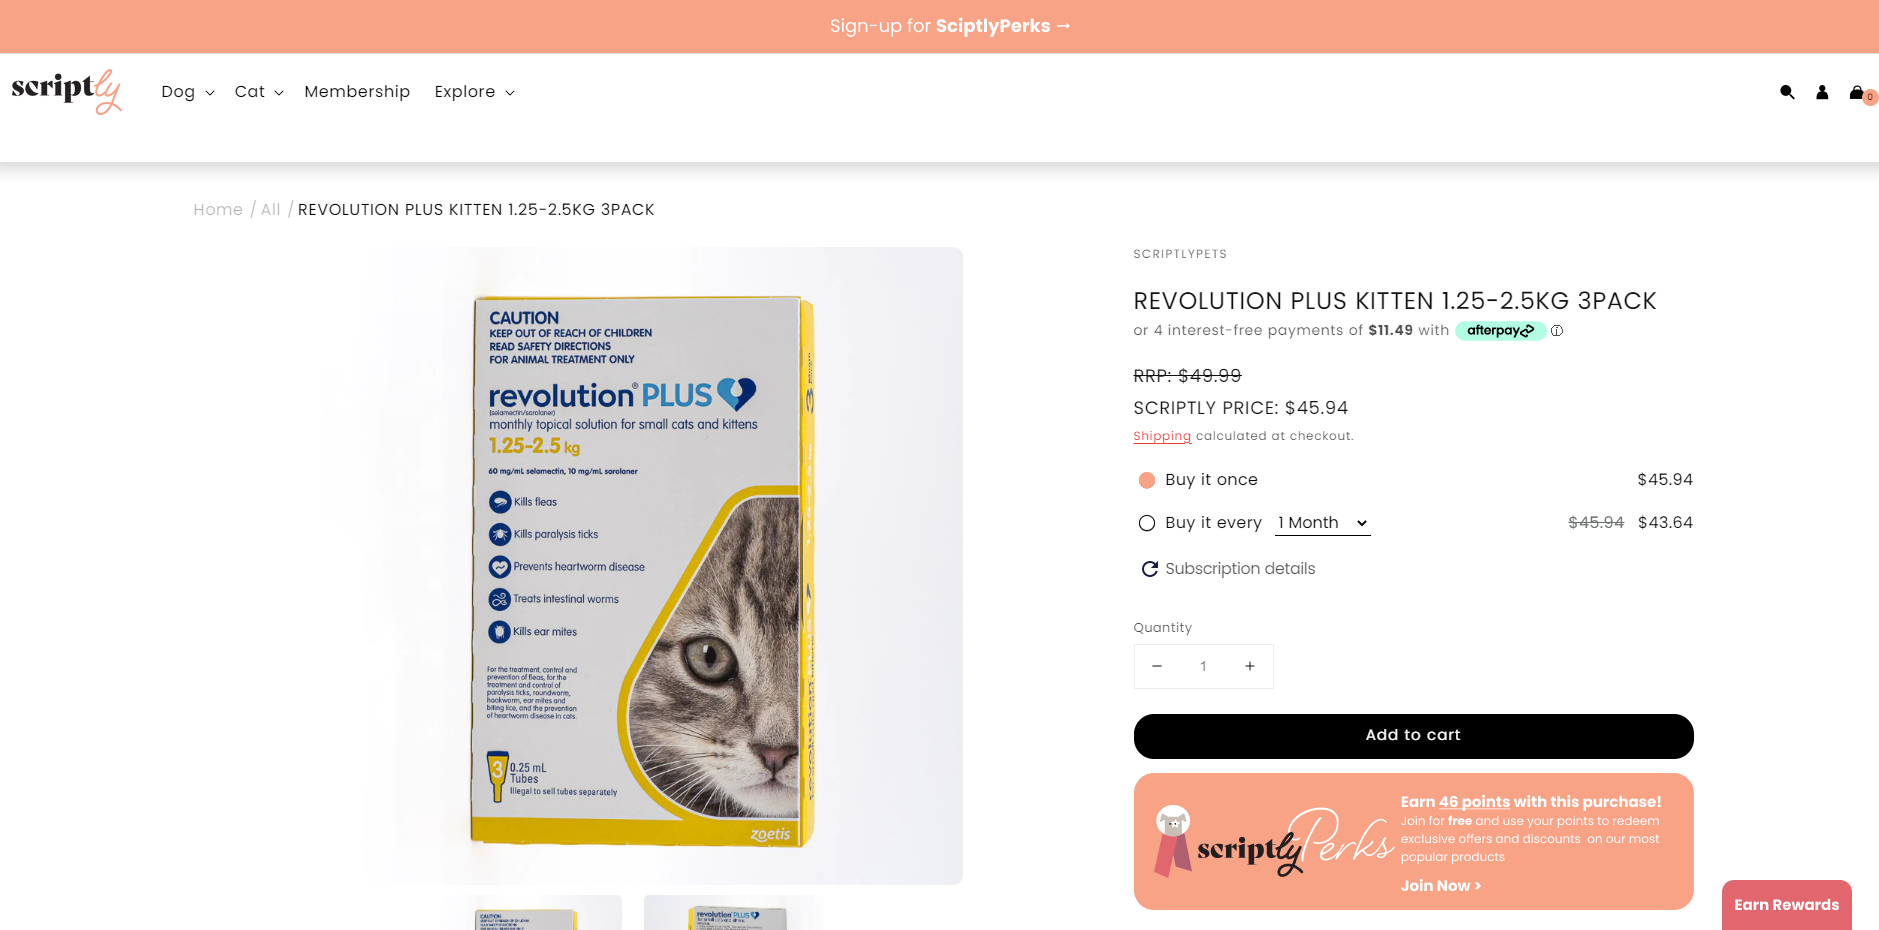This screenshot has width=1879, height=930.
Task: Increase quantity with plus icon
Action: [x=1250, y=666]
